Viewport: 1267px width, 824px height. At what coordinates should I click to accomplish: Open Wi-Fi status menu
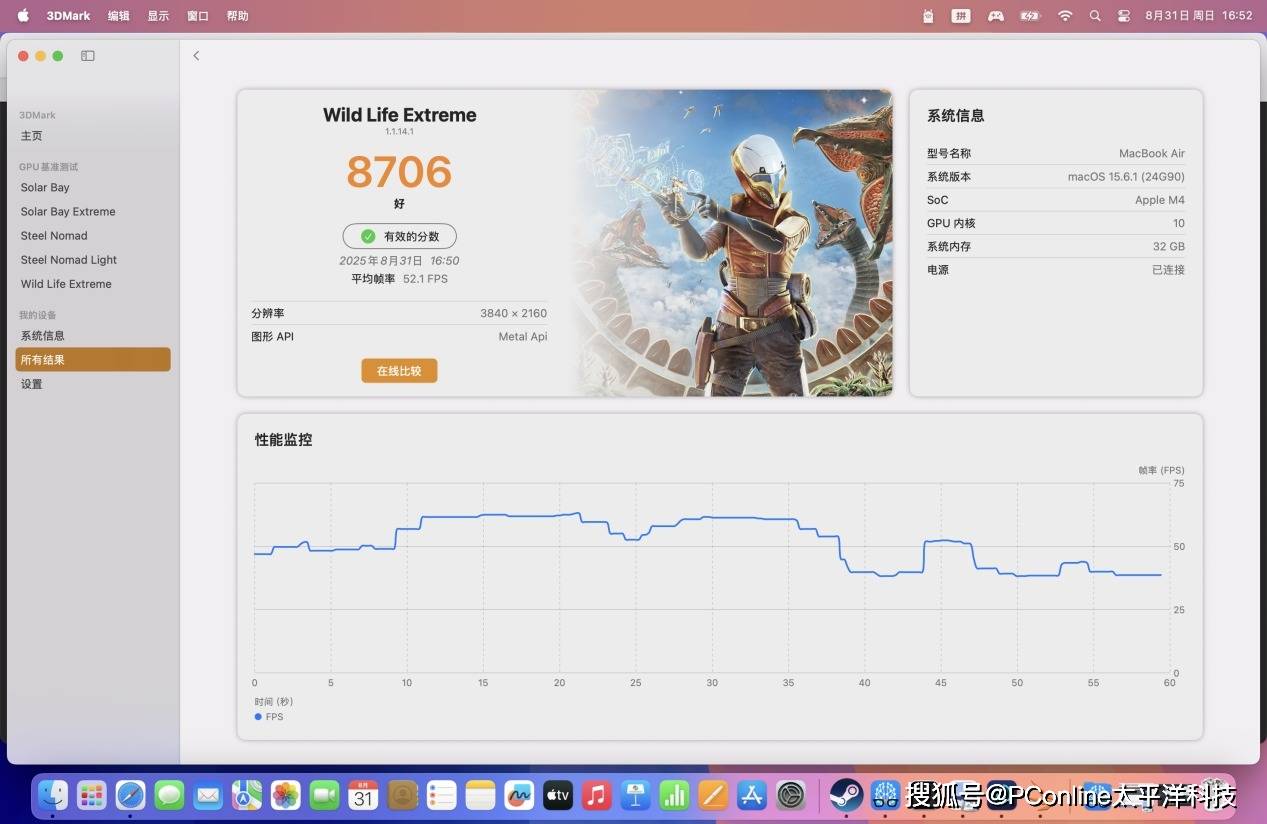point(1065,15)
